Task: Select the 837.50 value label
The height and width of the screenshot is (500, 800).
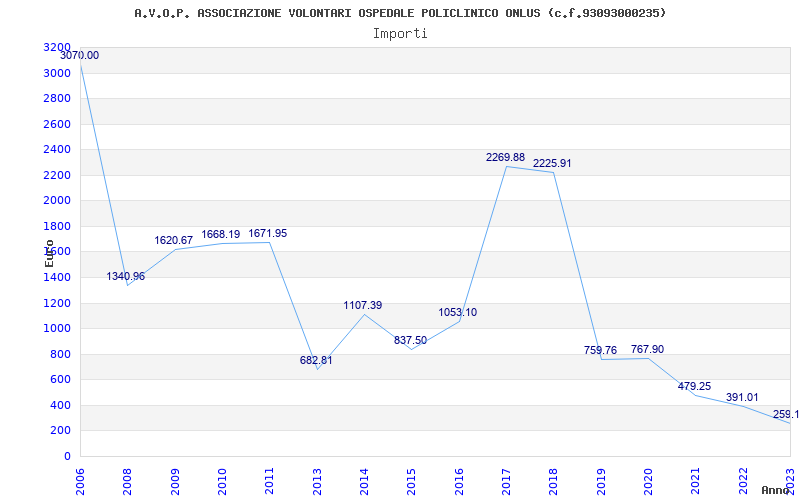Action: [x=410, y=341]
